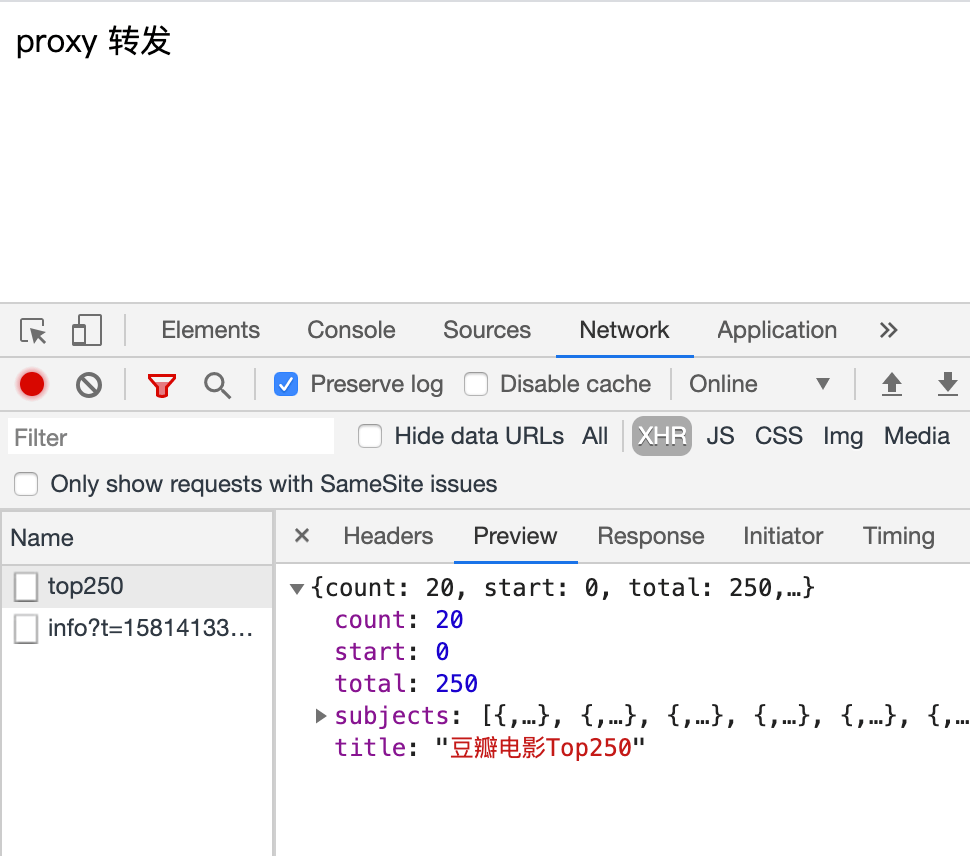Expand the subjects array in preview
This screenshot has width=970, height=856.
click(x=321, y=716)
